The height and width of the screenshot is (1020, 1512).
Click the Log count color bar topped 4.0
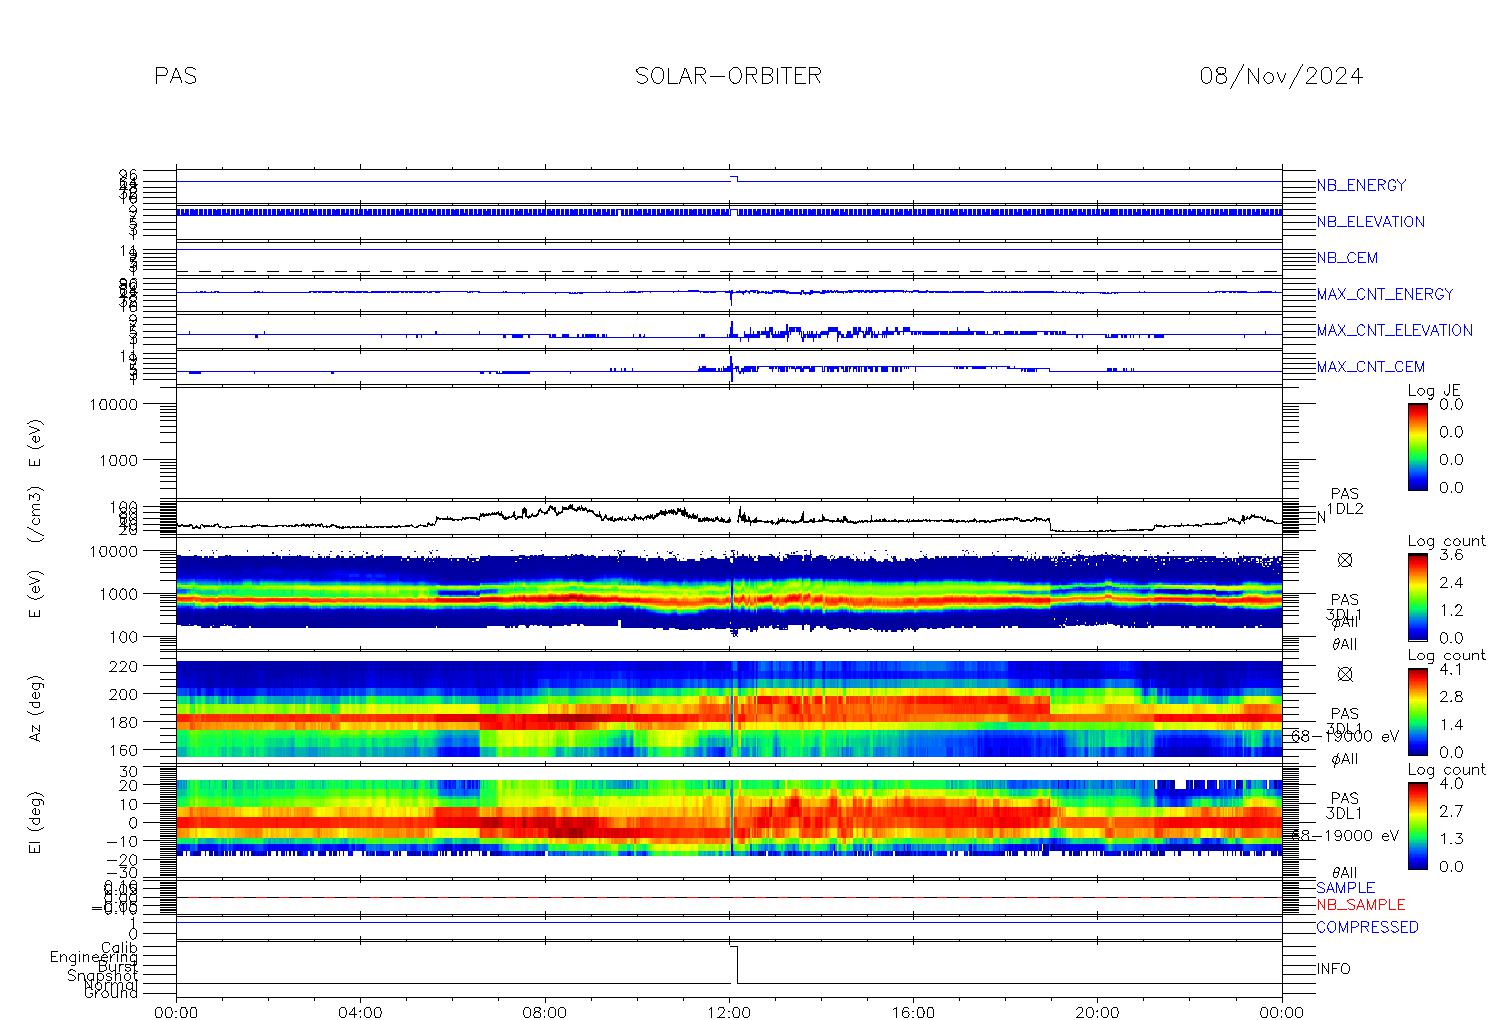[1417, 825]
